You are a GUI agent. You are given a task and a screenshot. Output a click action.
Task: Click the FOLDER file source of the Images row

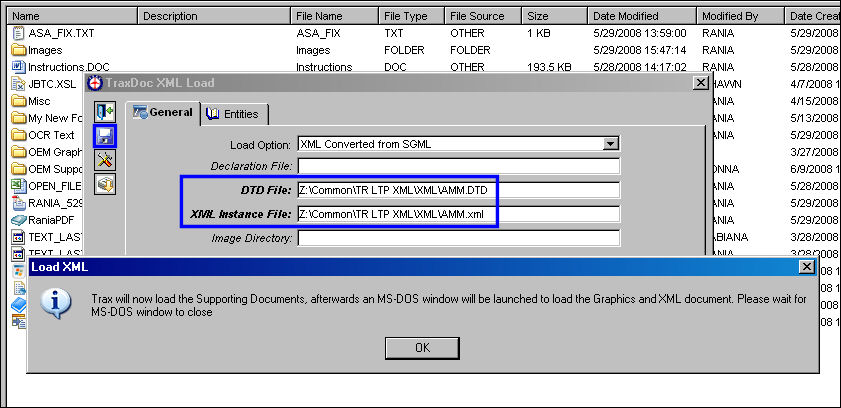(x=470, y=50)
